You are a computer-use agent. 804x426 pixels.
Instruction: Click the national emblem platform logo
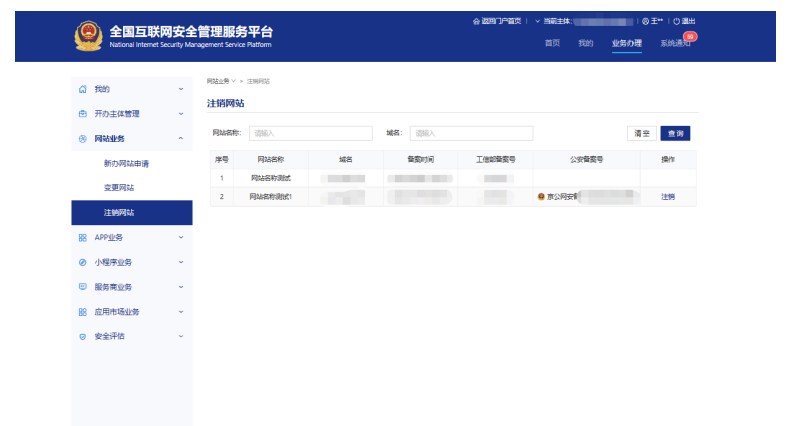(x=88, y=37)
